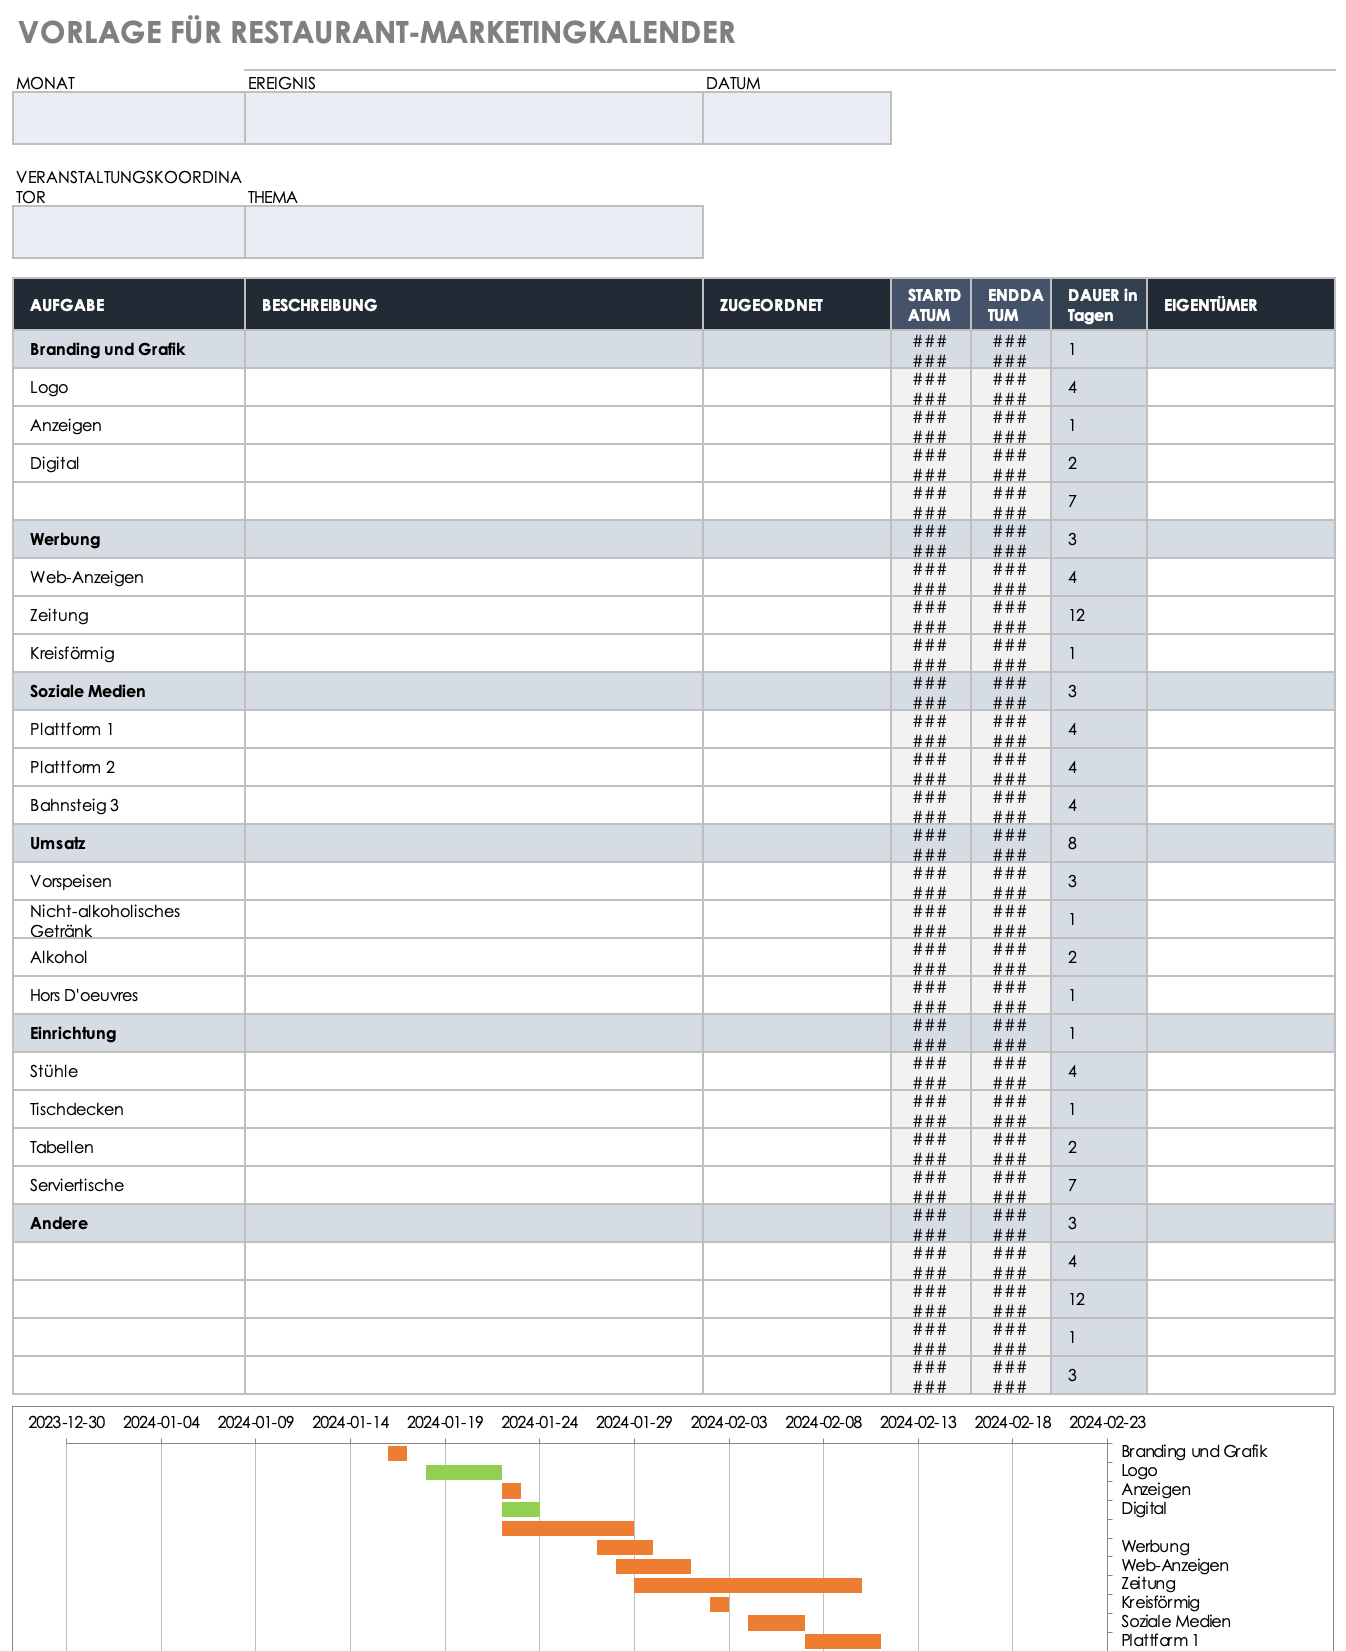The image size is (1346, 1651).
Task: Click the STARTDATUM column header
Action: click(x=931, y=305)
